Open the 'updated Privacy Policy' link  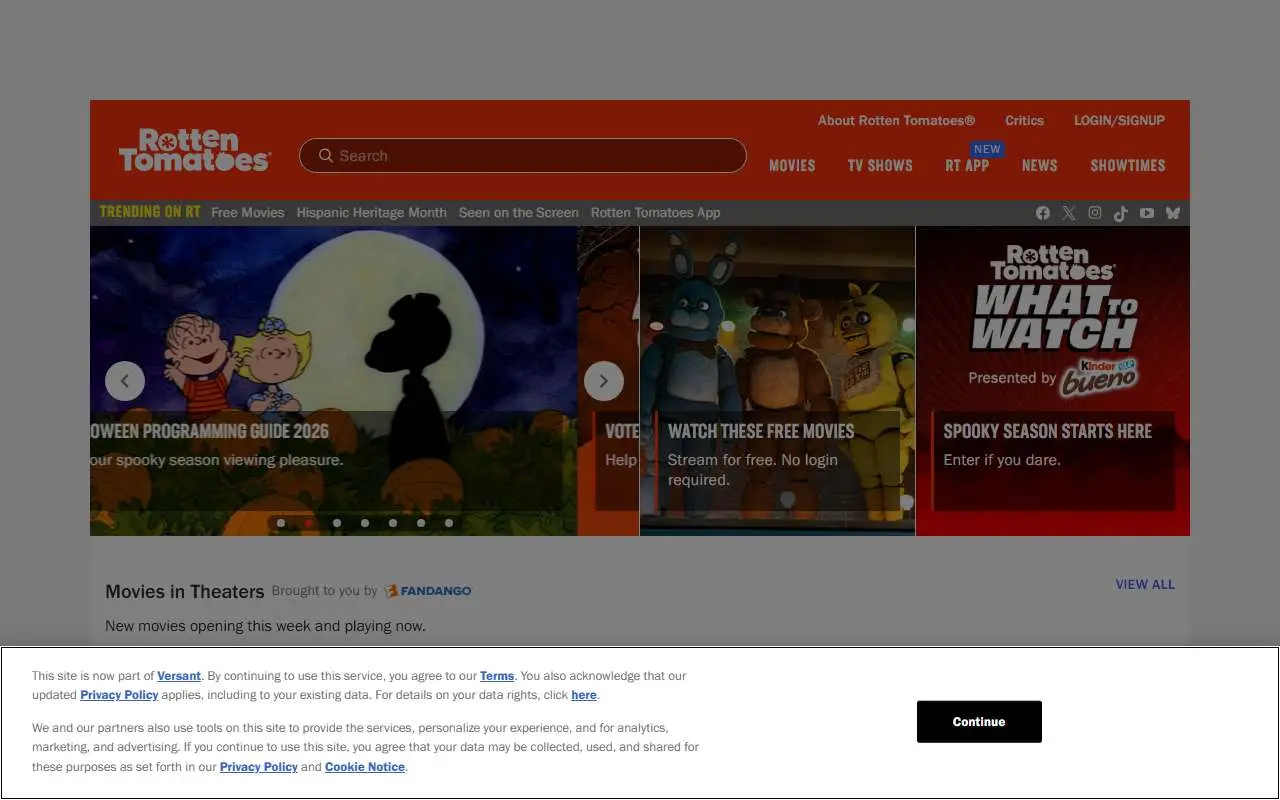pyautogui.click(x=119, y=695)
